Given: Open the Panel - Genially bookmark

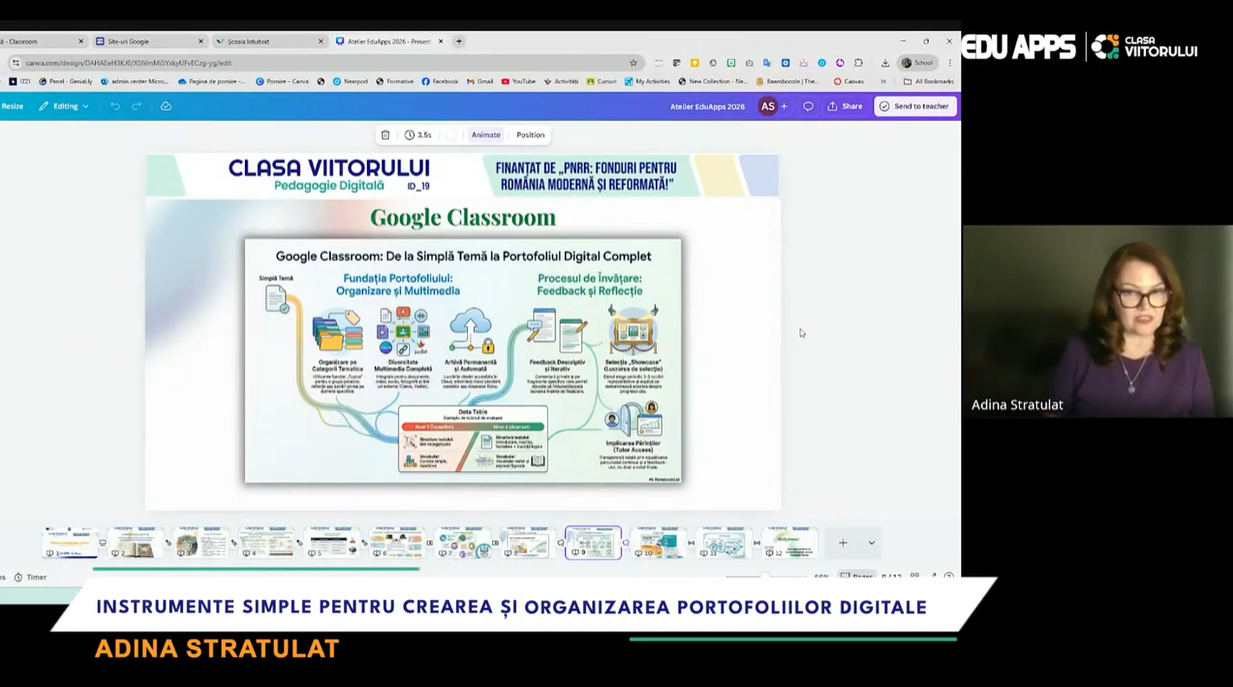Looking at the screenshot, I should pyautogui.click(x=66, y=82).
